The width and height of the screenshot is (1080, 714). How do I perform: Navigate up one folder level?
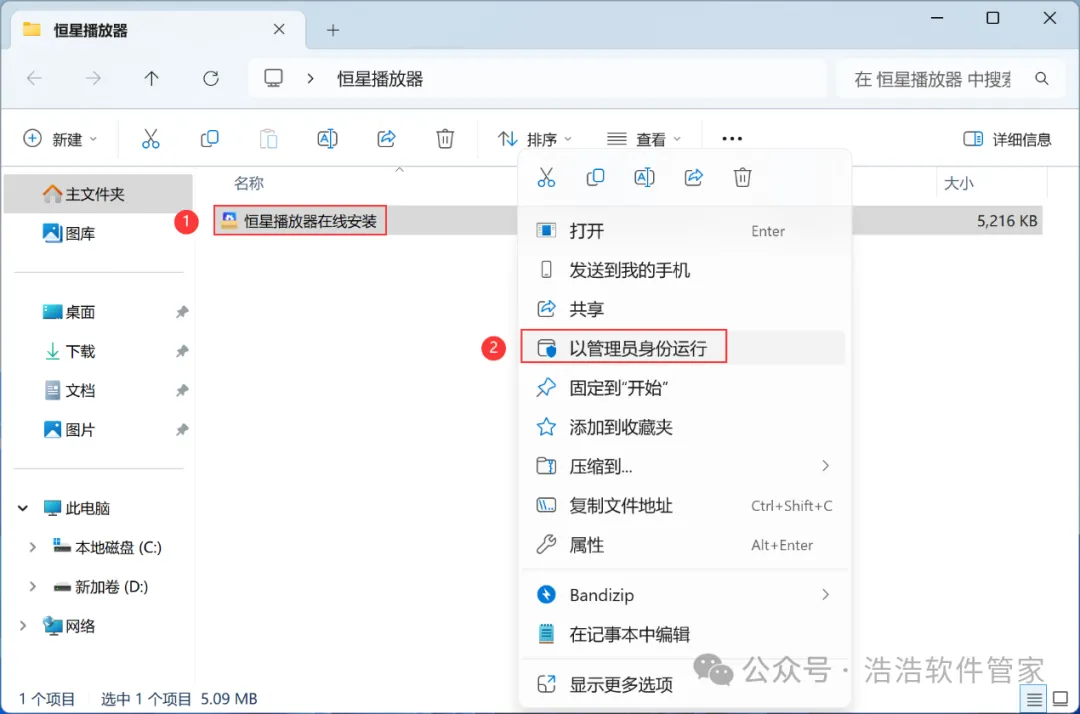[152, 78]
